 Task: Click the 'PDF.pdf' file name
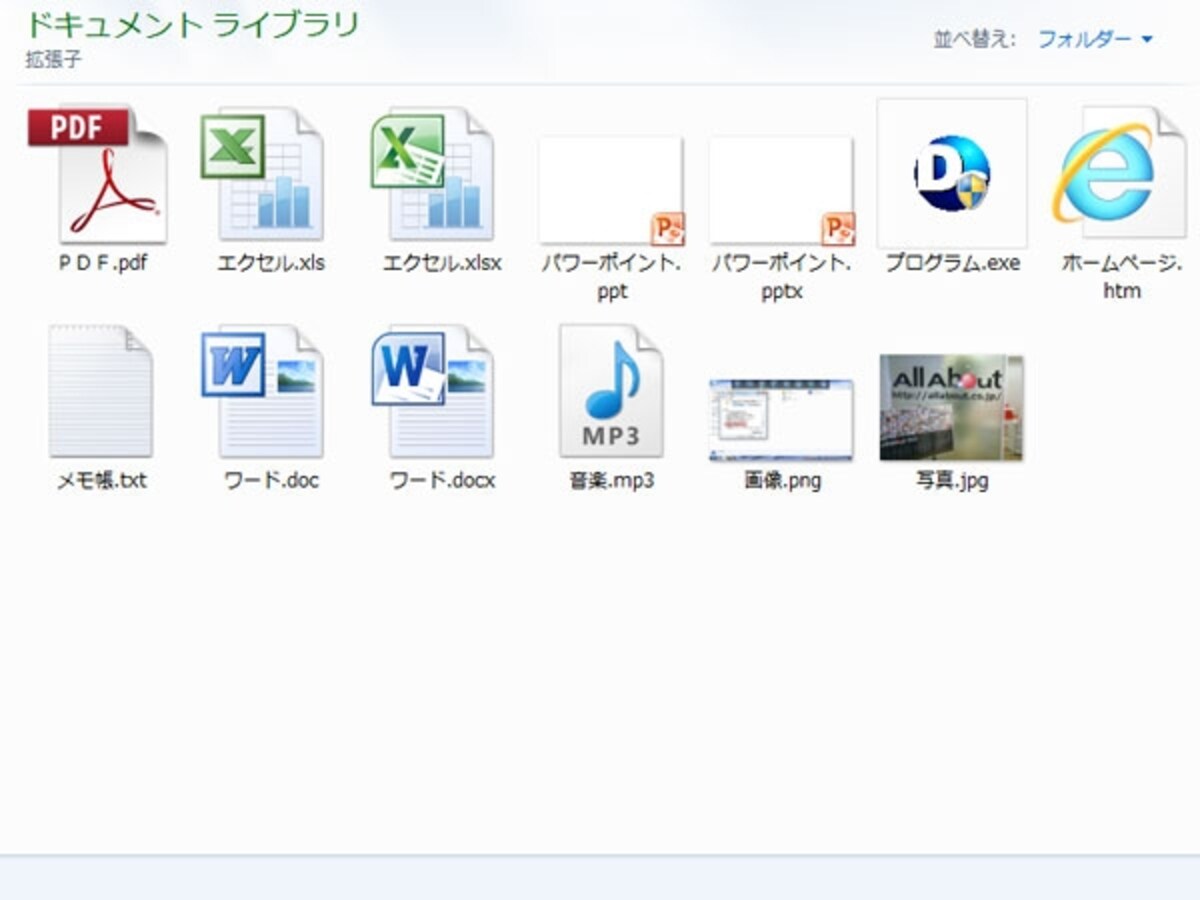point(102,264)
